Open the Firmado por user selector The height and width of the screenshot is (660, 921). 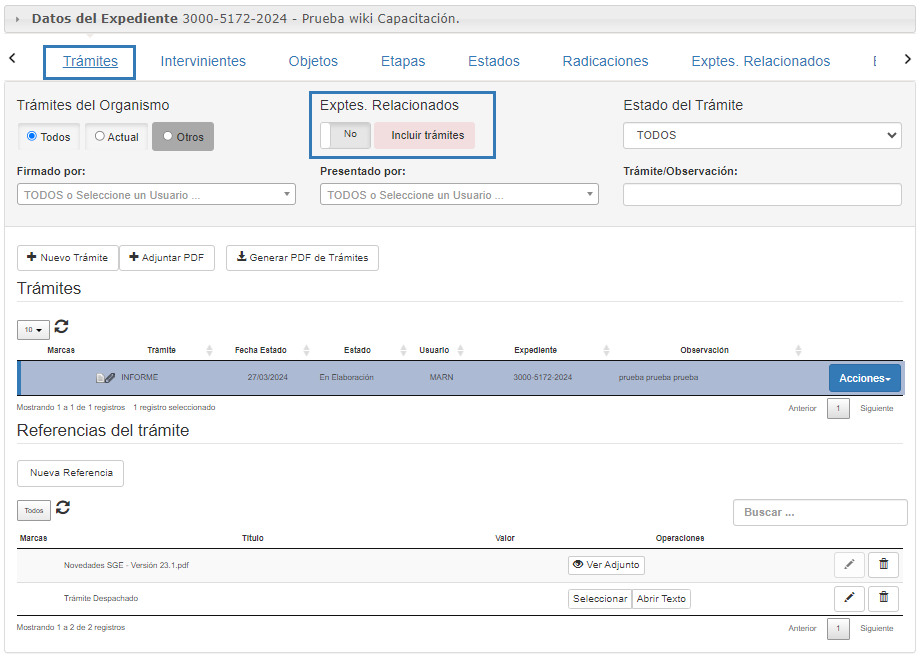(x=156, y=195)
